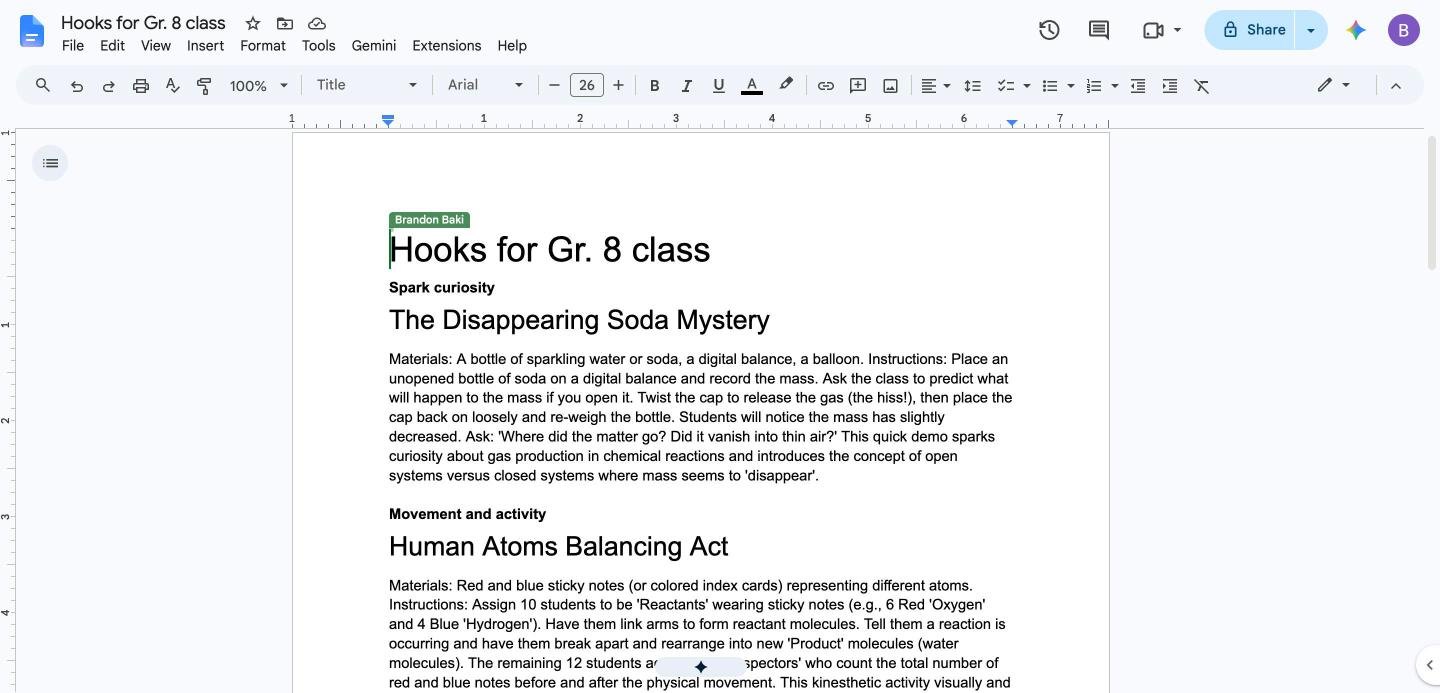Open the editing mode pencil dropdown

[x=1333, y=85]
